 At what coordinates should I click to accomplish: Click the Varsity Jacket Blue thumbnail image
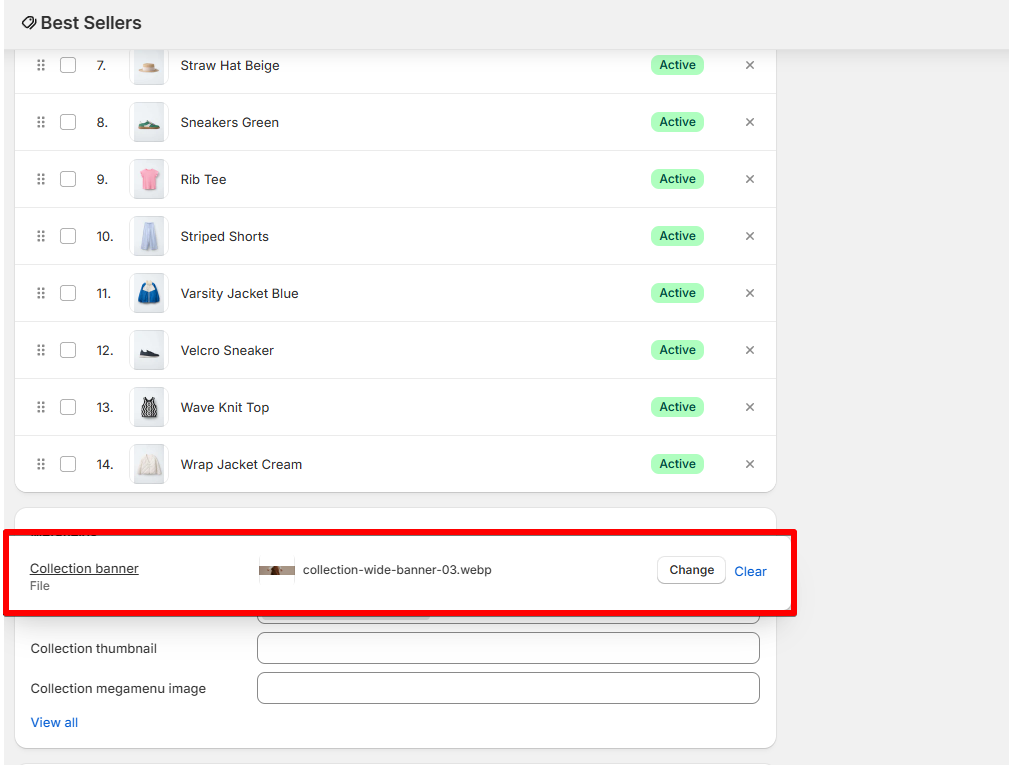coord(149,293)
